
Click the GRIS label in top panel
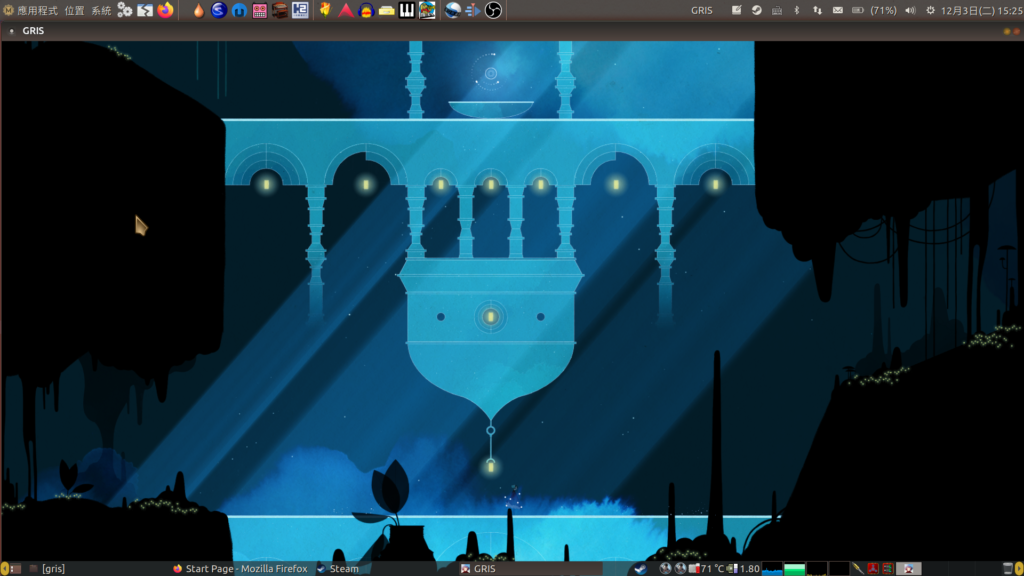[701, 10]
